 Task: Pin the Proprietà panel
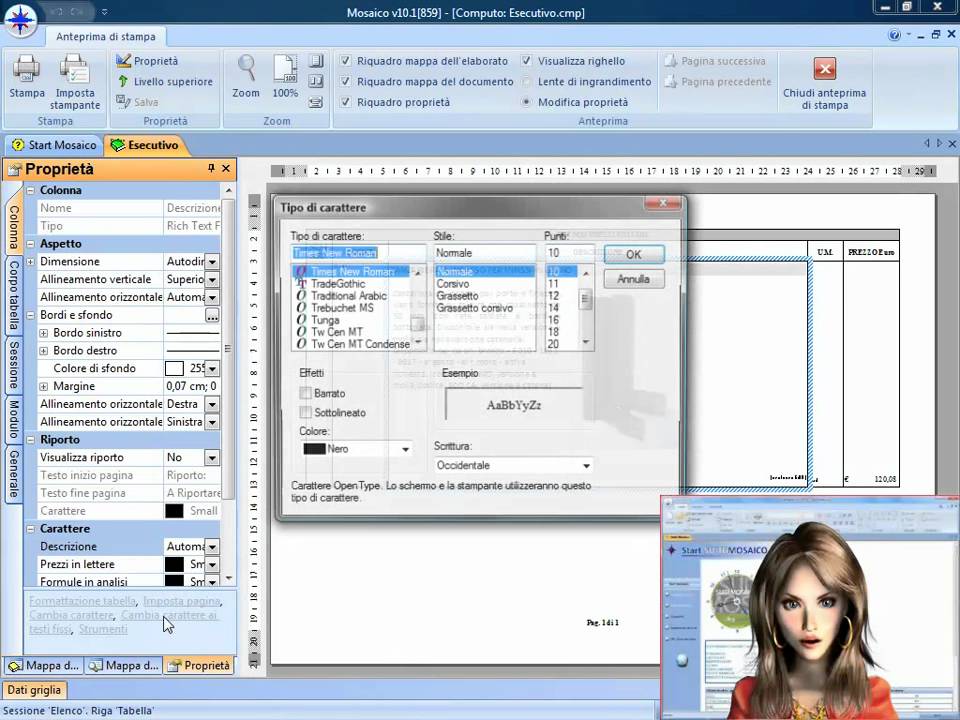pos(211,168)
